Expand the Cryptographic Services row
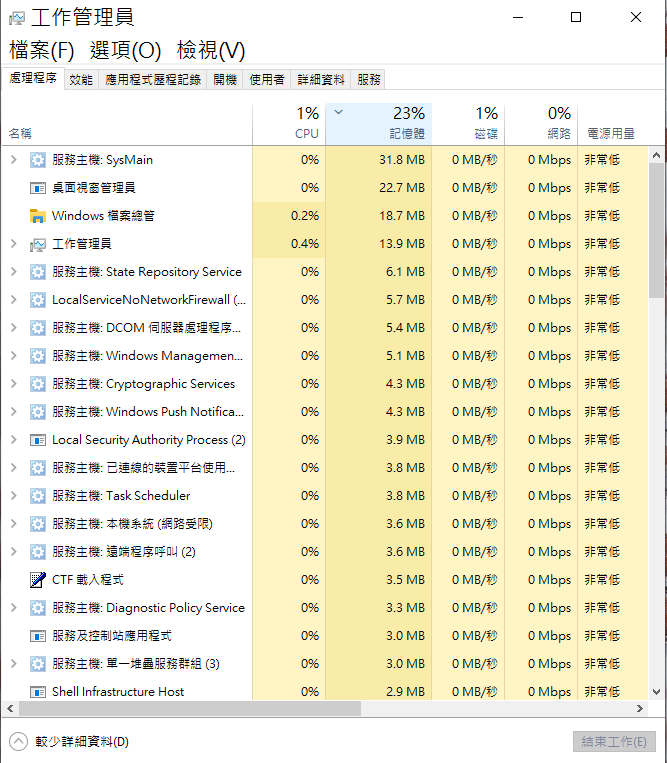This screenshot has width=667, height=763. [x=14, y=384]
